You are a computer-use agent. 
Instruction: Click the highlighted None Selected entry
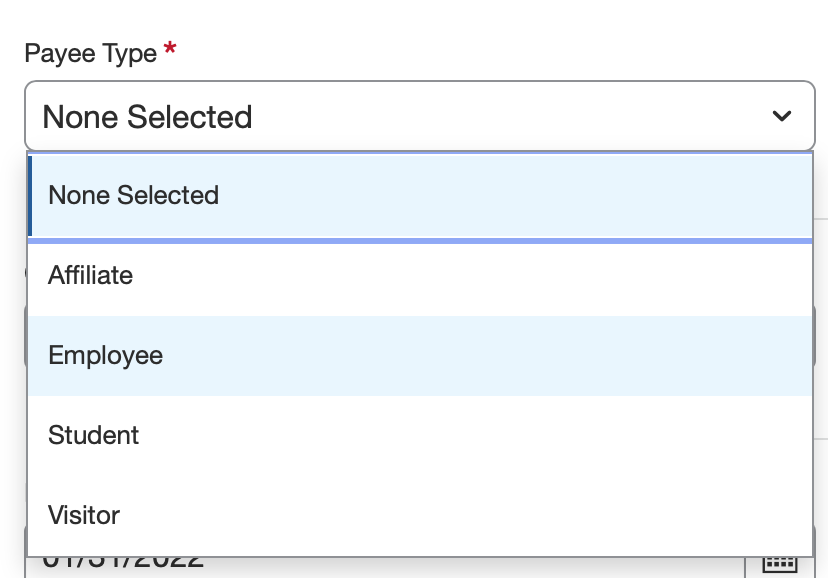pos(133,195)
